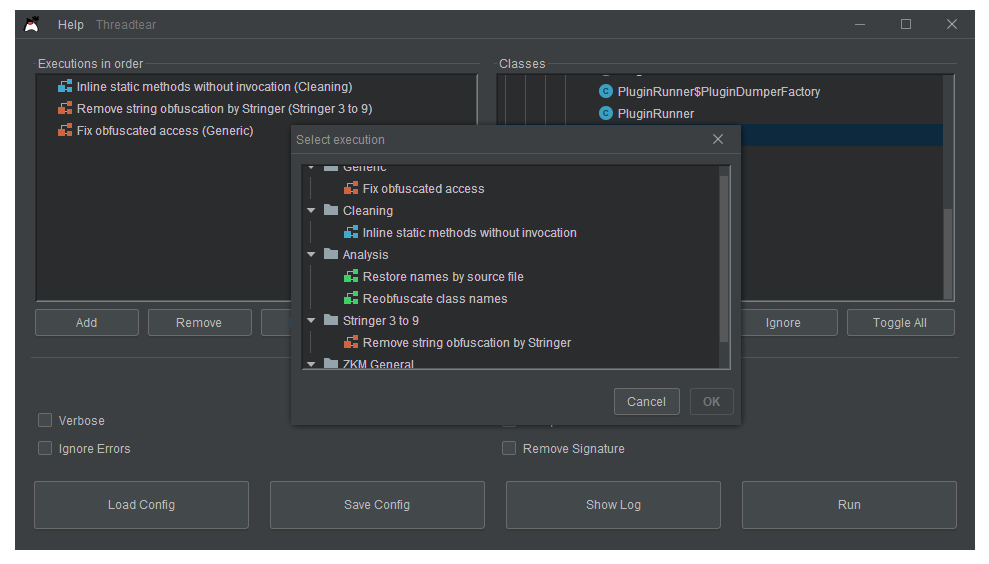Viewport: 989px width, 564px height.
Task: Select Inline static methods without invocation (Cleaning) execution
Action: [214, 86]
